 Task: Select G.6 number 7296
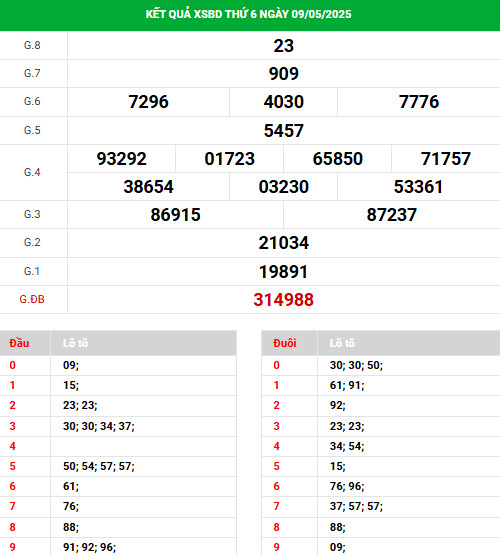tap(148, 102)
